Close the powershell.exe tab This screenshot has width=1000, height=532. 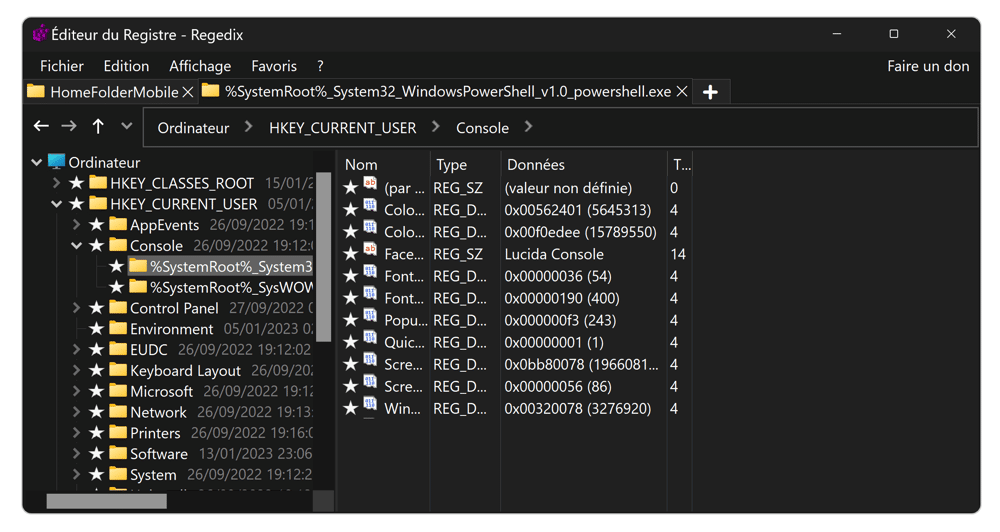click(682, 92)
